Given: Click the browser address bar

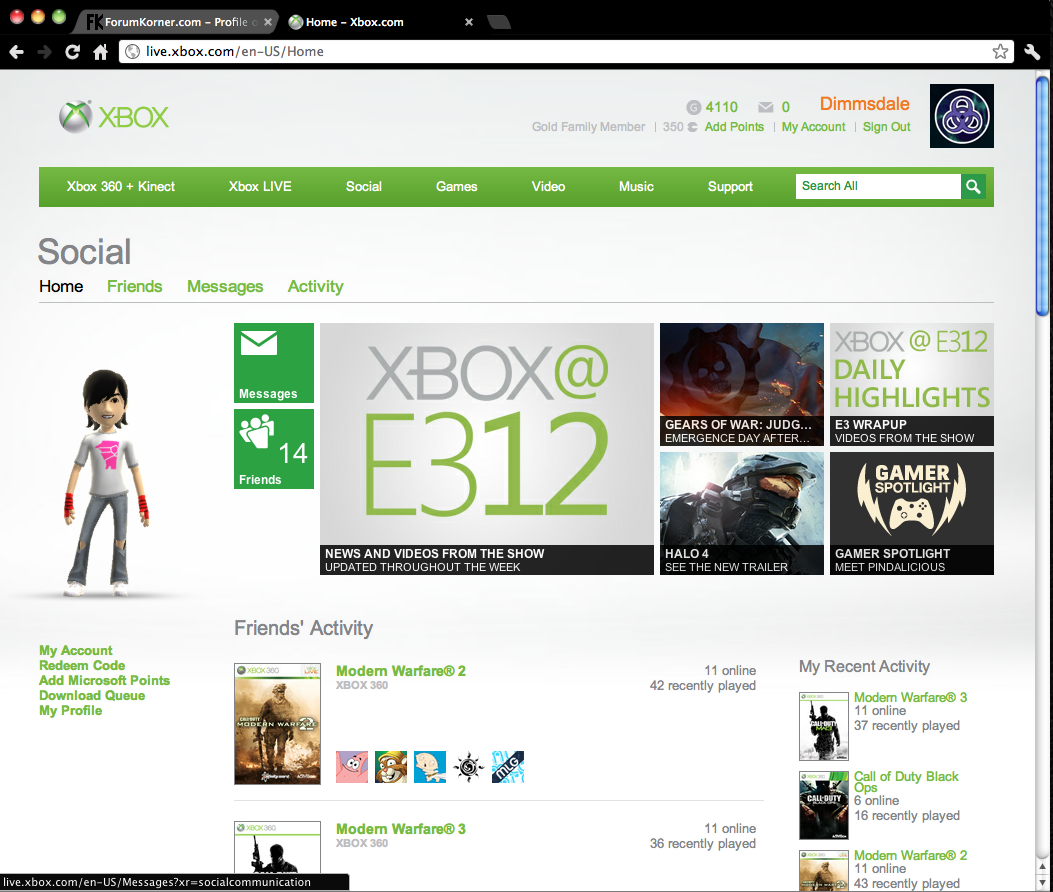Looking at the screenshot, I should [x=564, y=52].
